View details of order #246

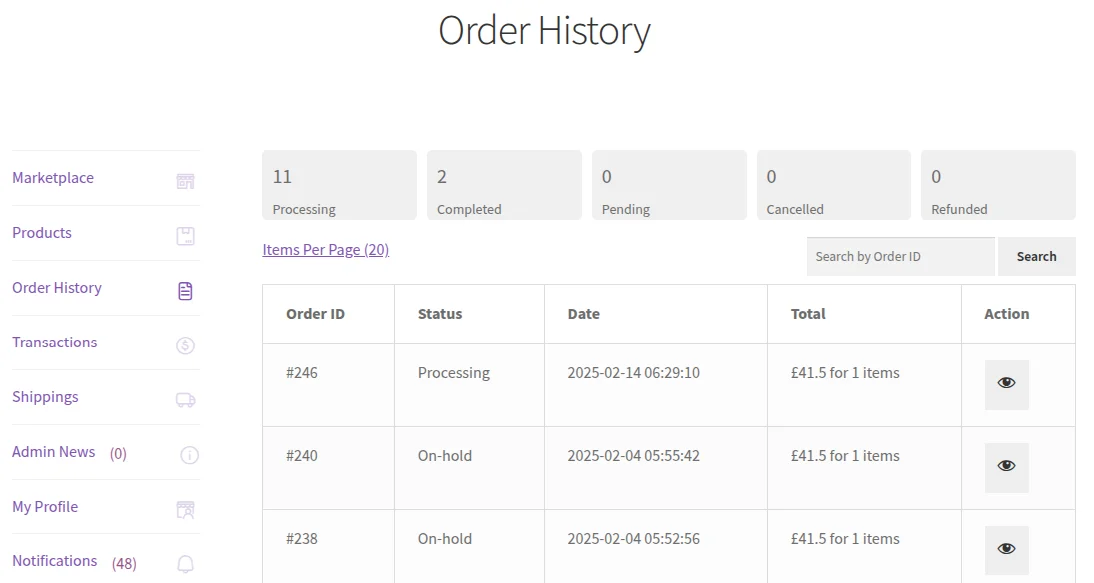pos(1005,384)
